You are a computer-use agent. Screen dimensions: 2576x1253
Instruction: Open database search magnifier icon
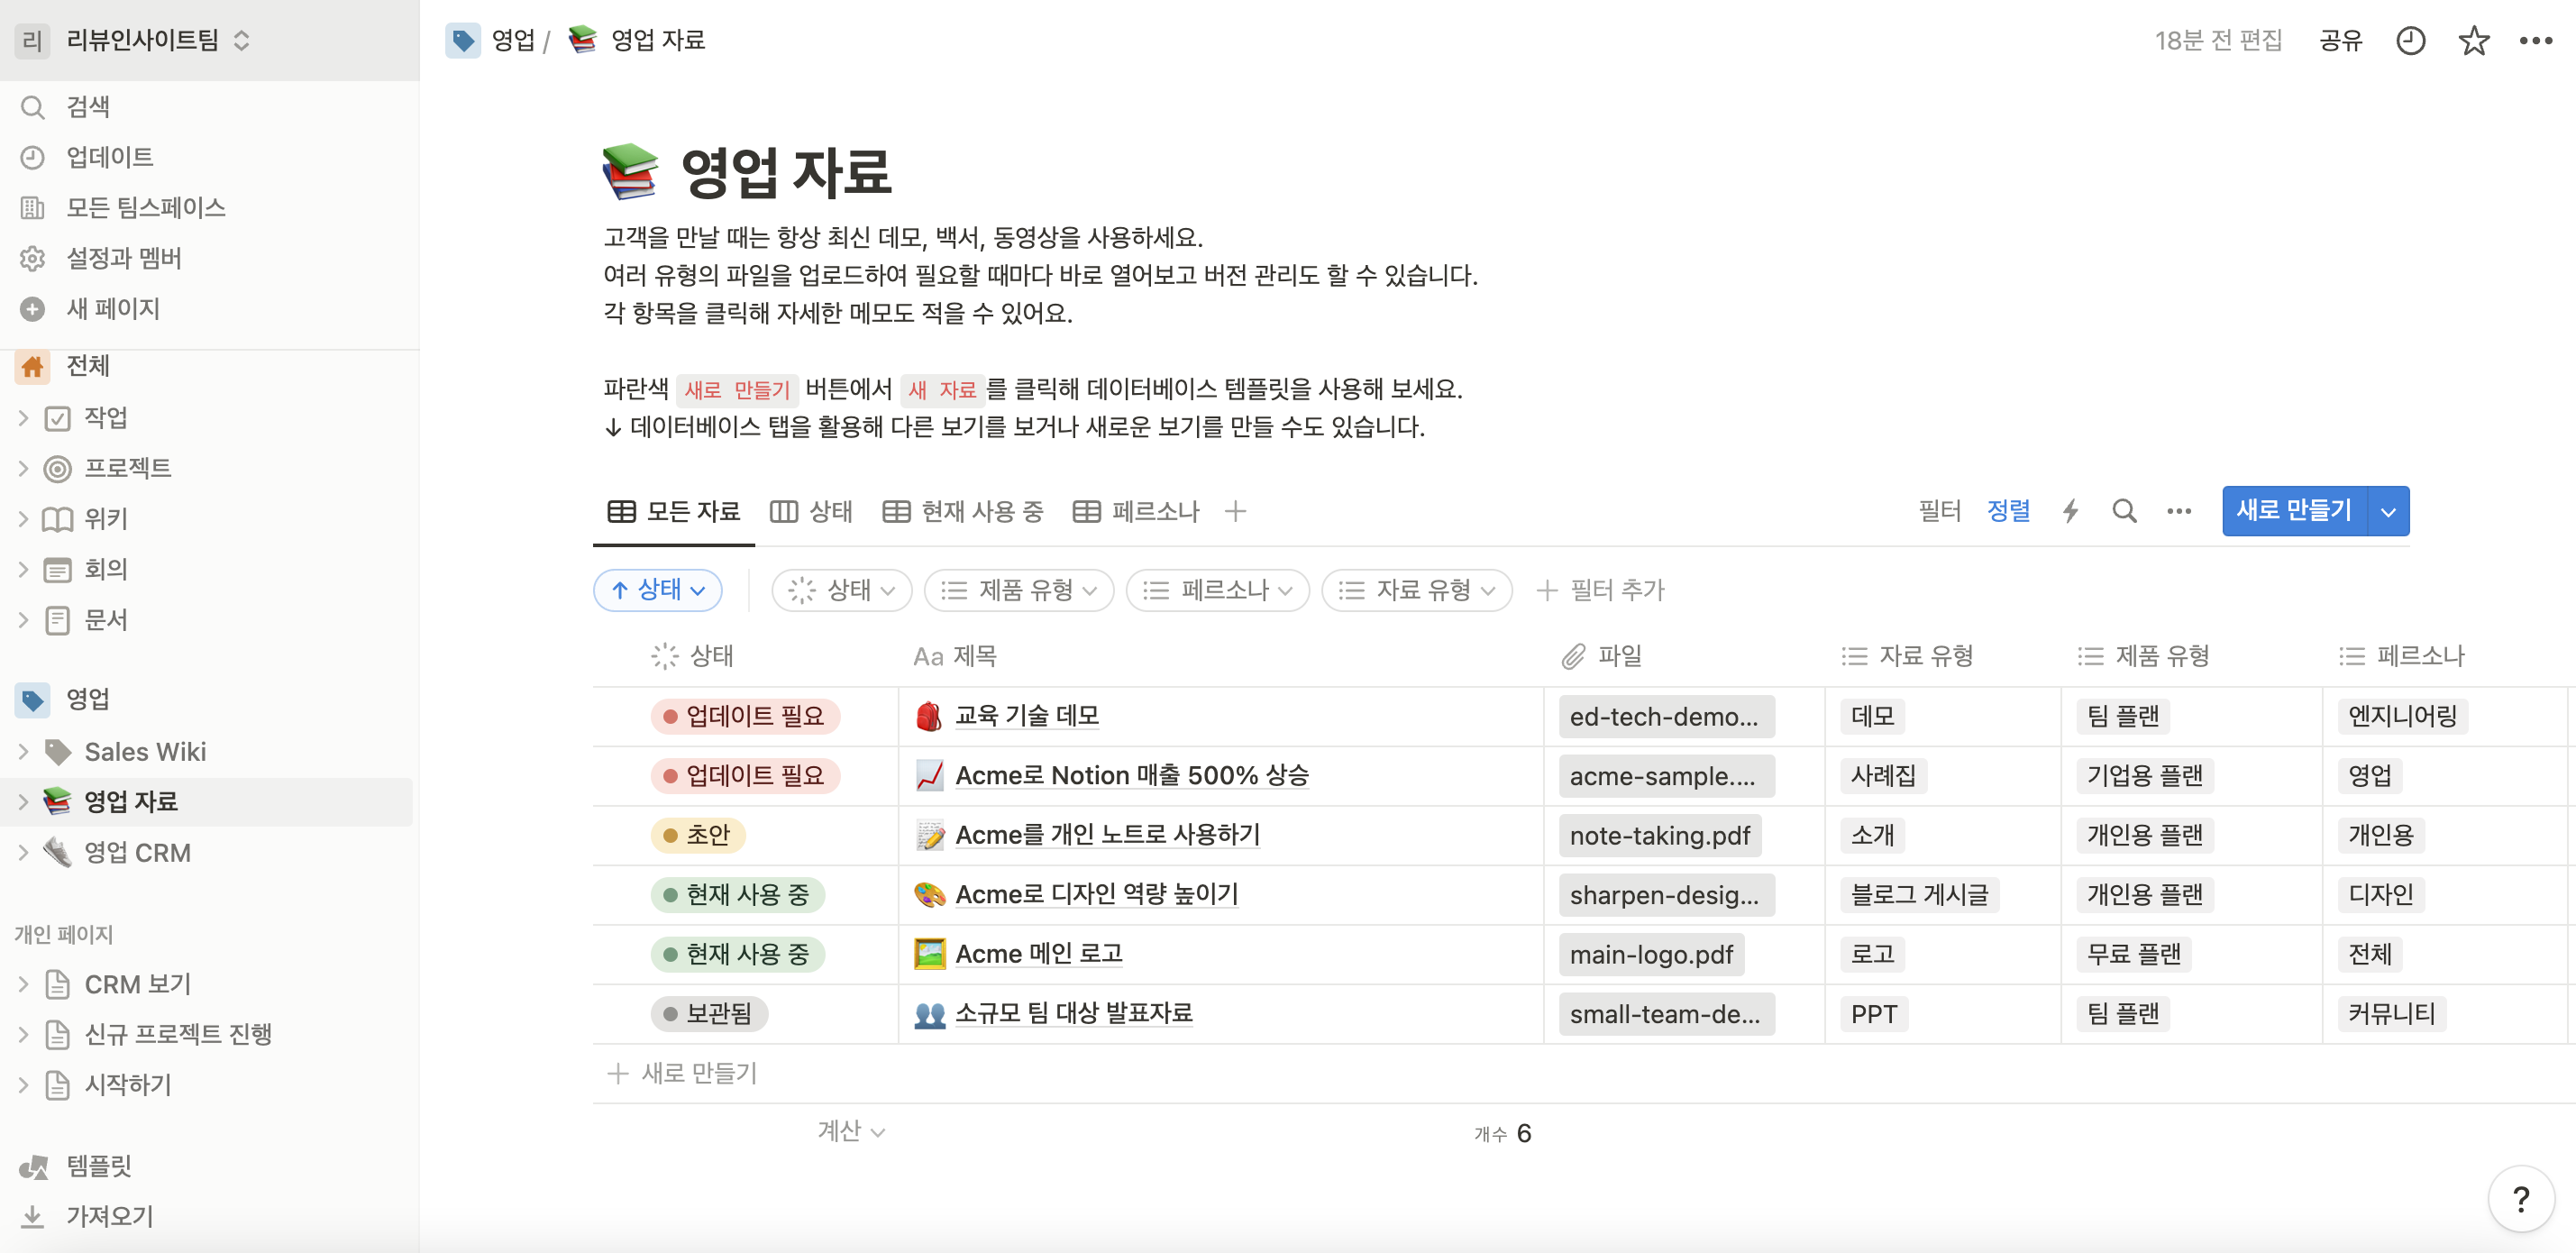click(x=2124, y=511)
